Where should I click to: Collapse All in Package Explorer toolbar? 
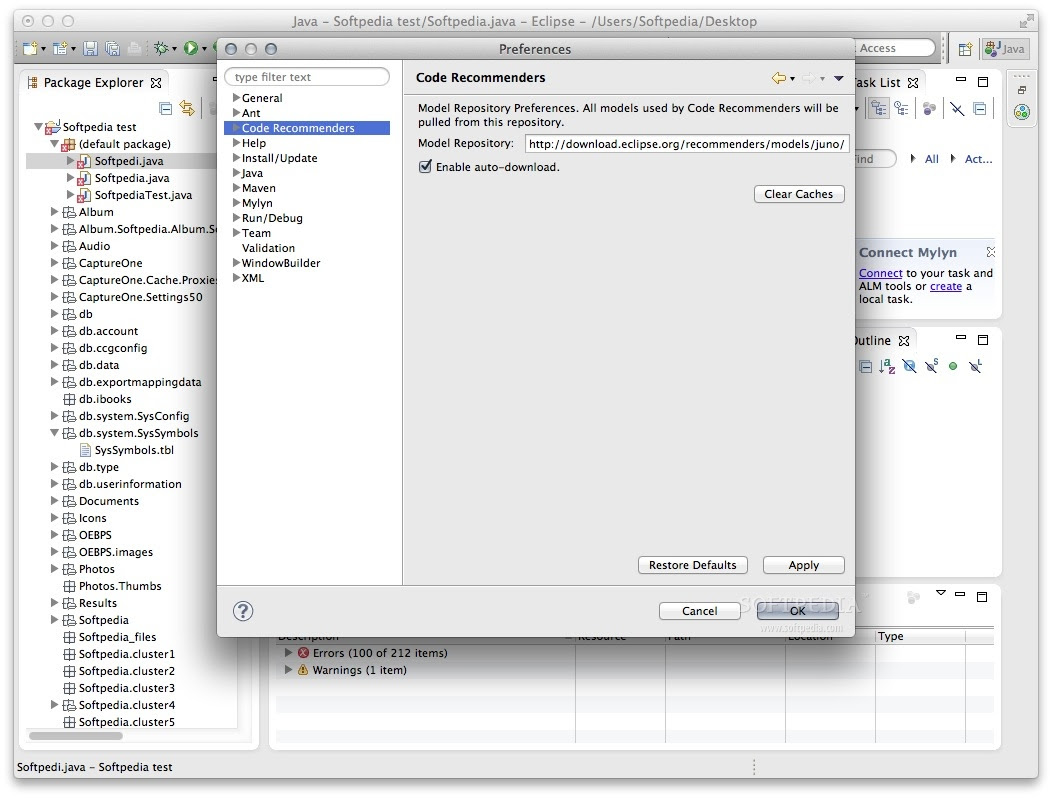coord(166,108)
